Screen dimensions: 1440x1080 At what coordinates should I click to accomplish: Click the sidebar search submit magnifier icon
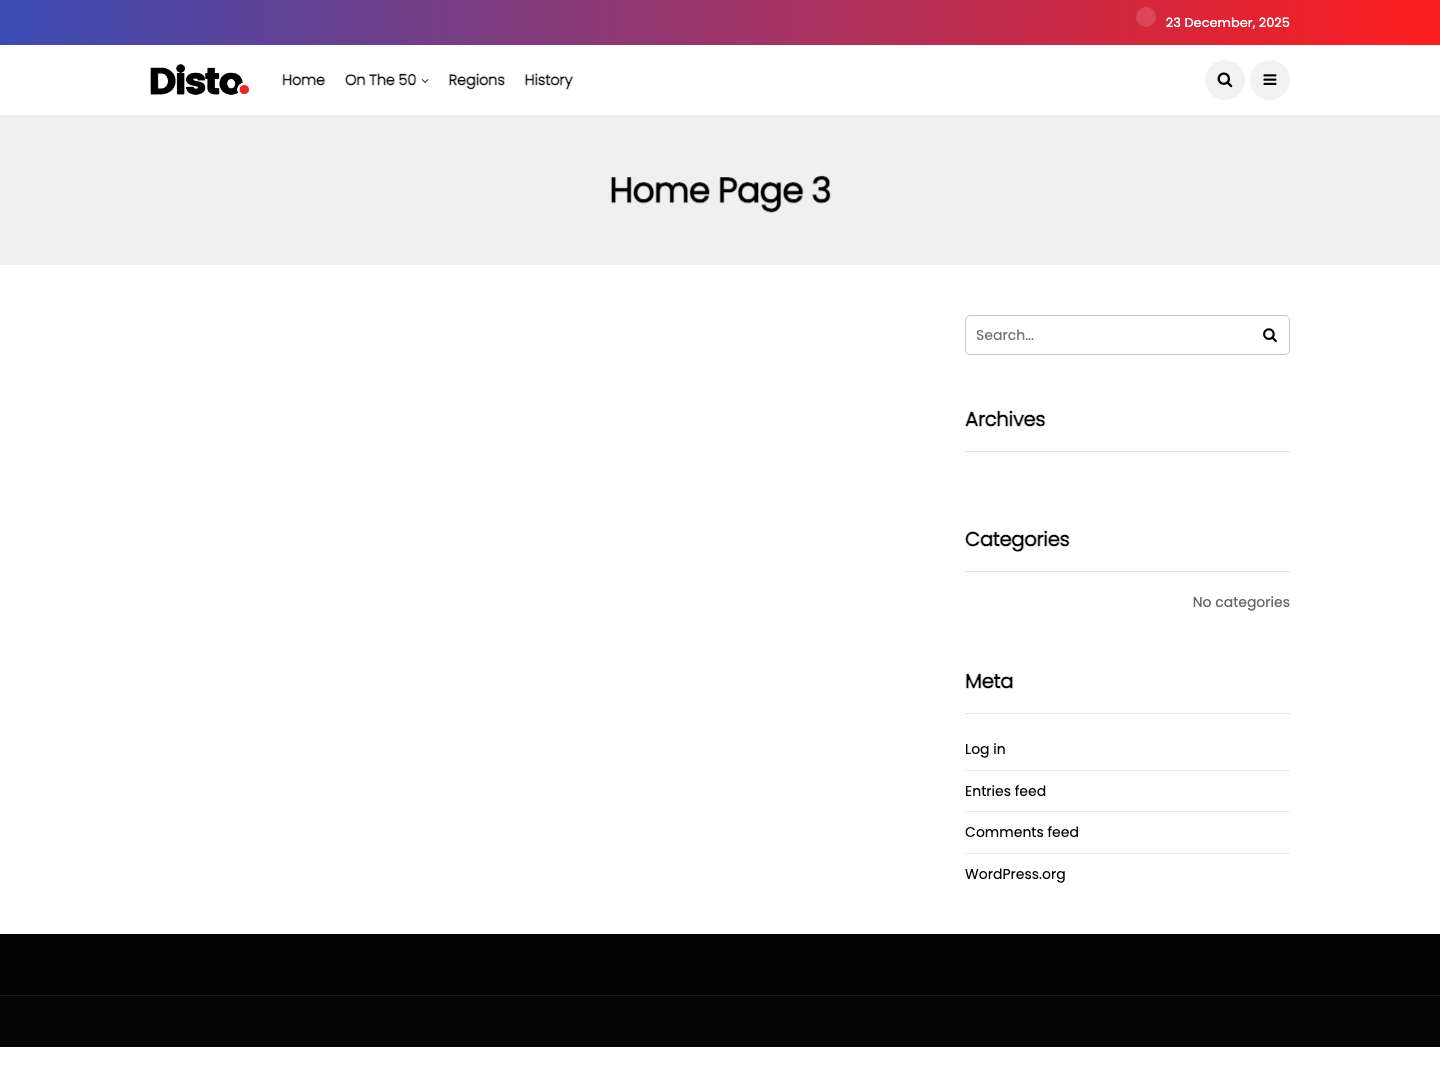click(1269, 335)
